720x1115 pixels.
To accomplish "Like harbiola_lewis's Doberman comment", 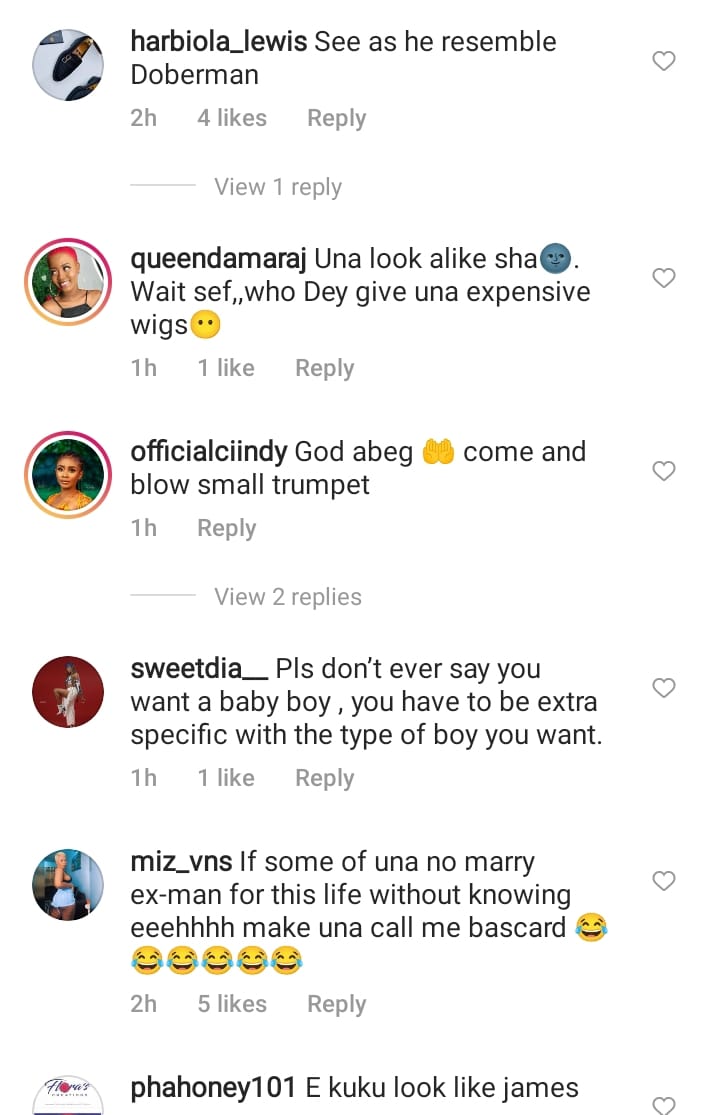I will click(664, 62).
